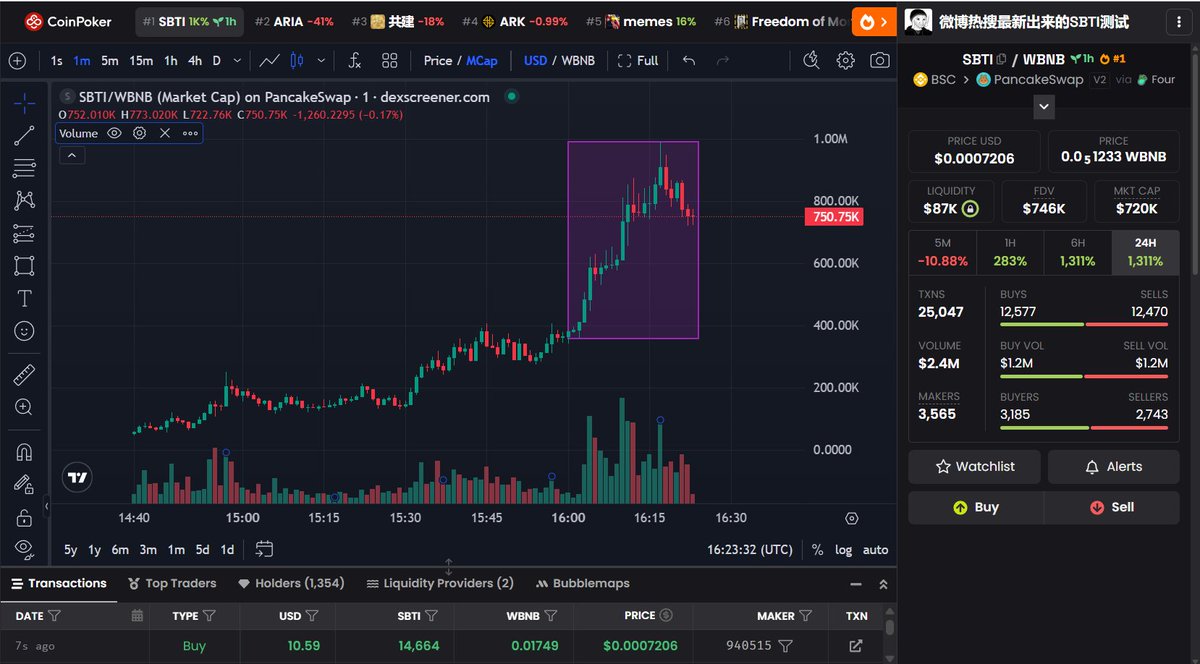The image size is (1200, 664).
Task: Open the emoji icons tool
Action: 24,330
